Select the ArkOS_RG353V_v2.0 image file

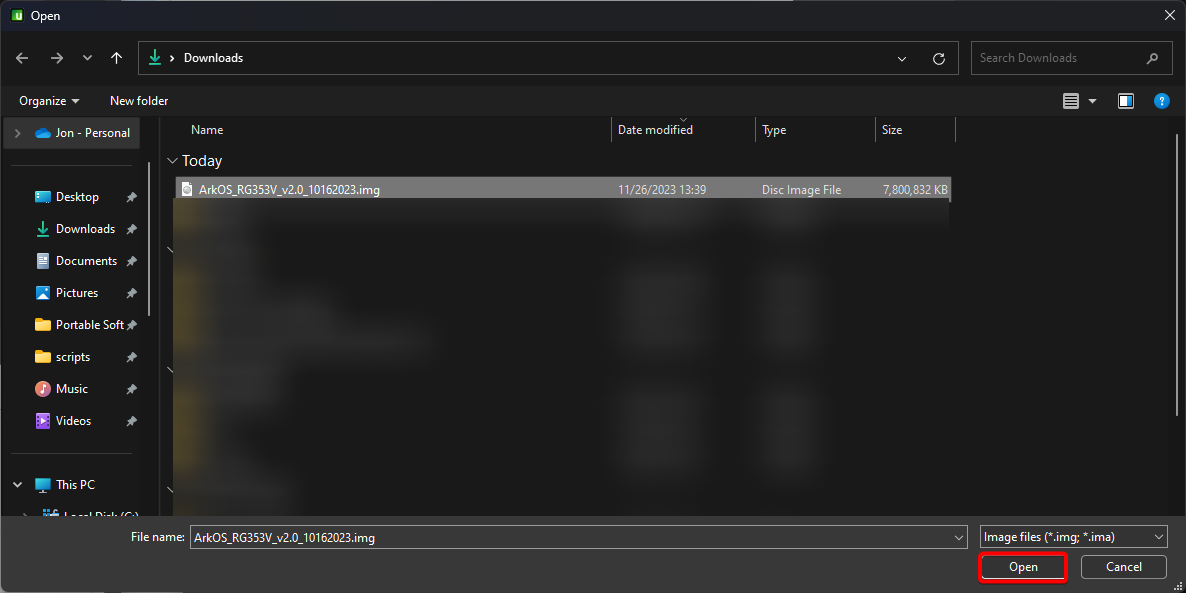coord(289,189)
